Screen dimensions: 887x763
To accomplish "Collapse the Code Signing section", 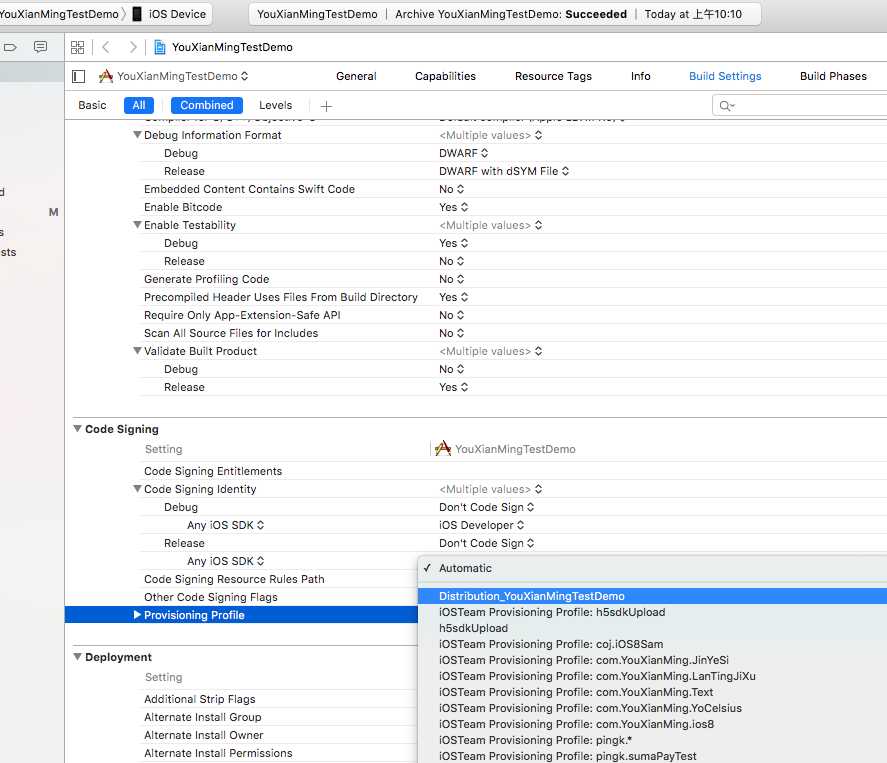I will click(78, 429).
